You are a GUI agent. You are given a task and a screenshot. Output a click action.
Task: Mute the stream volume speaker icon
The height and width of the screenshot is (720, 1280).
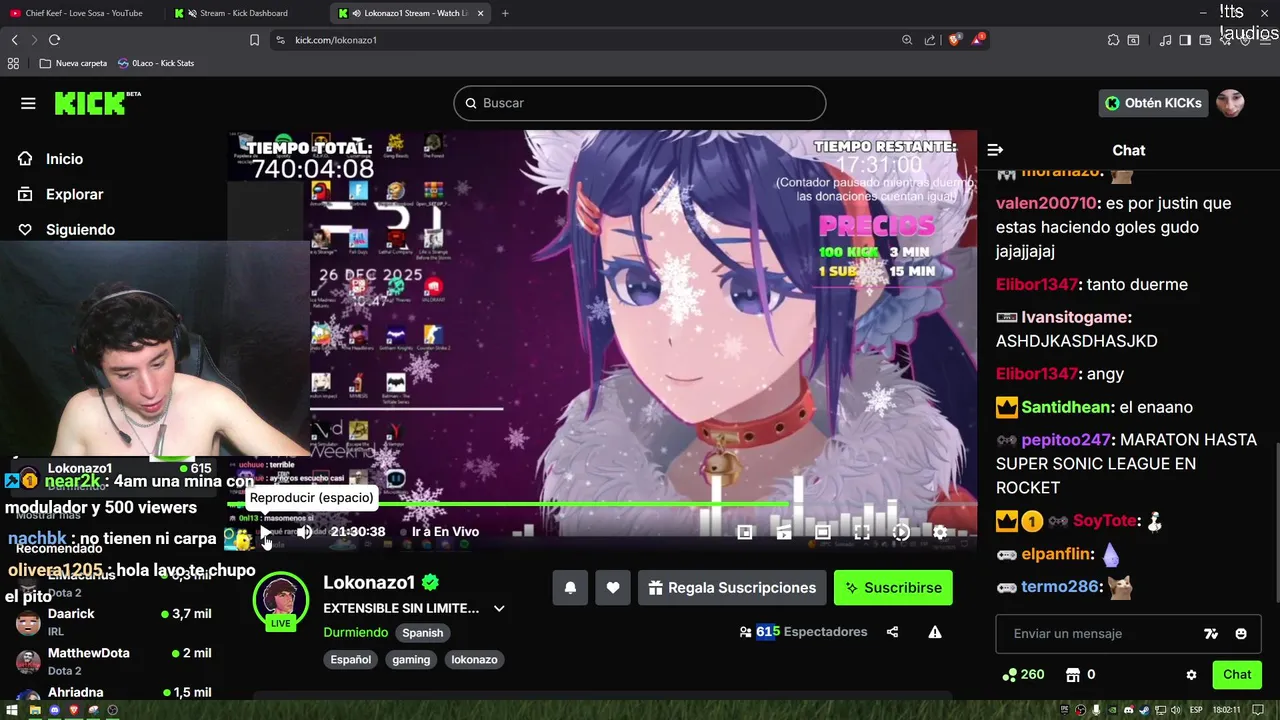coord(304,532)
